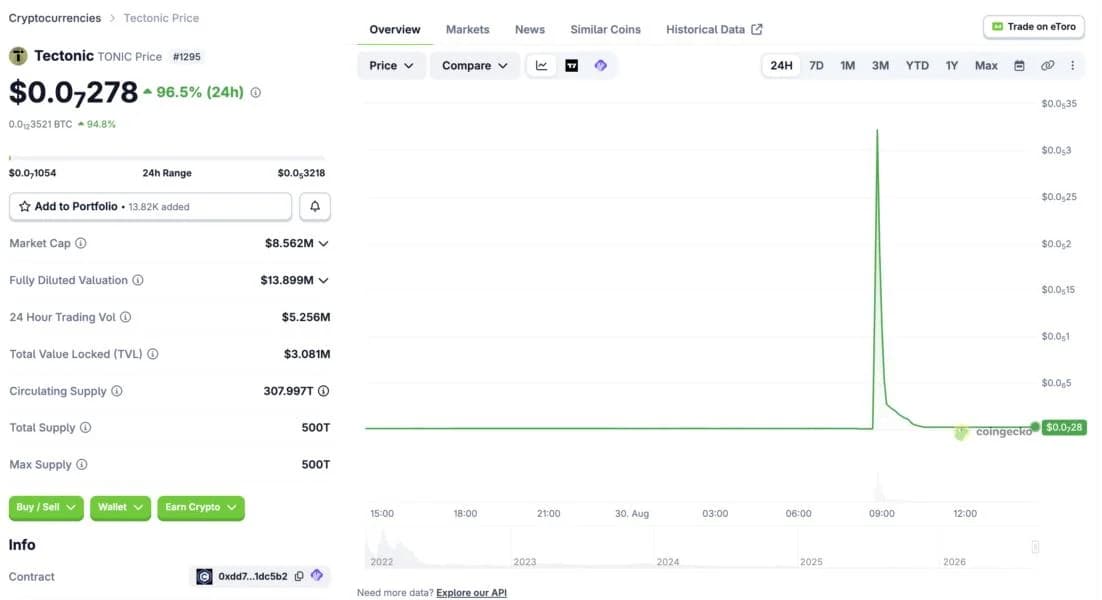Select the Max time range
This screenshot has width=1102, height=600.
click(986, 65)
